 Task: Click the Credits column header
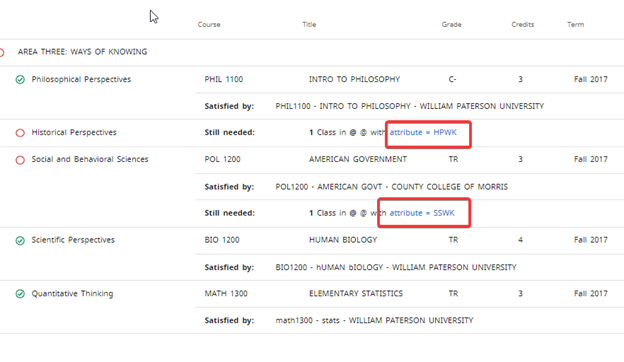(x=523, y=24)
